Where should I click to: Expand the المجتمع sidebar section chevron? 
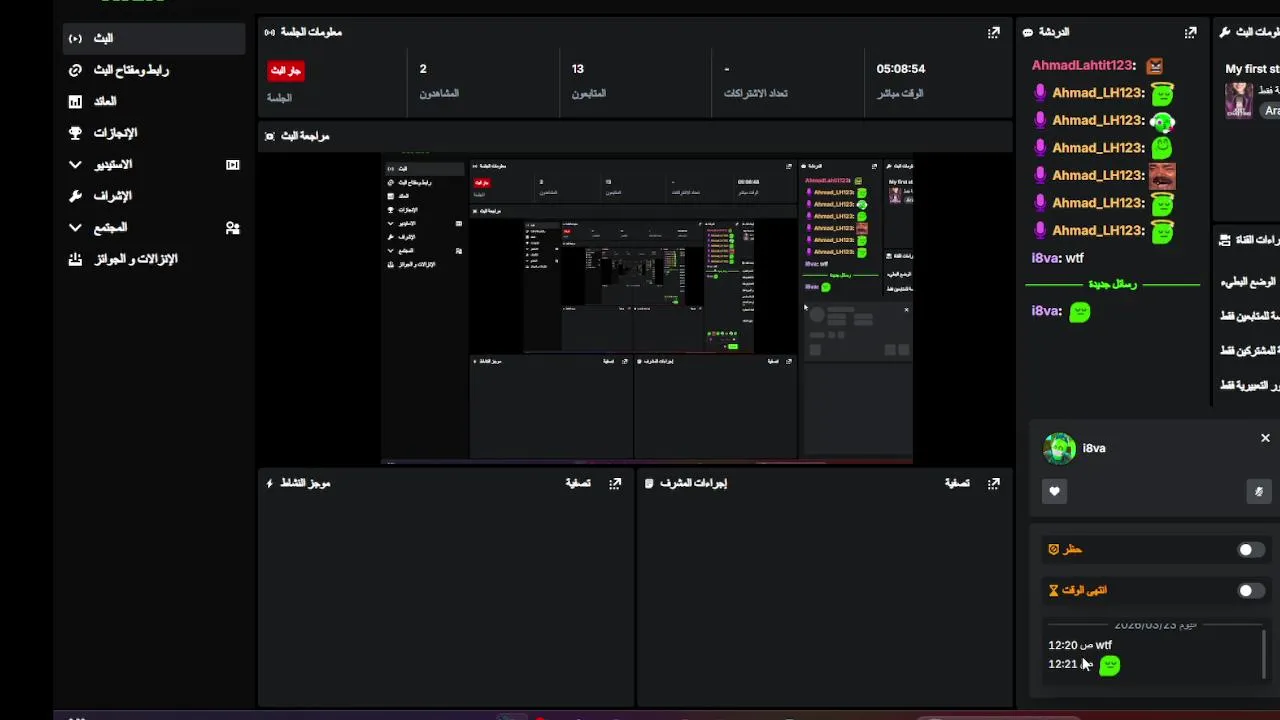(75, 228)
